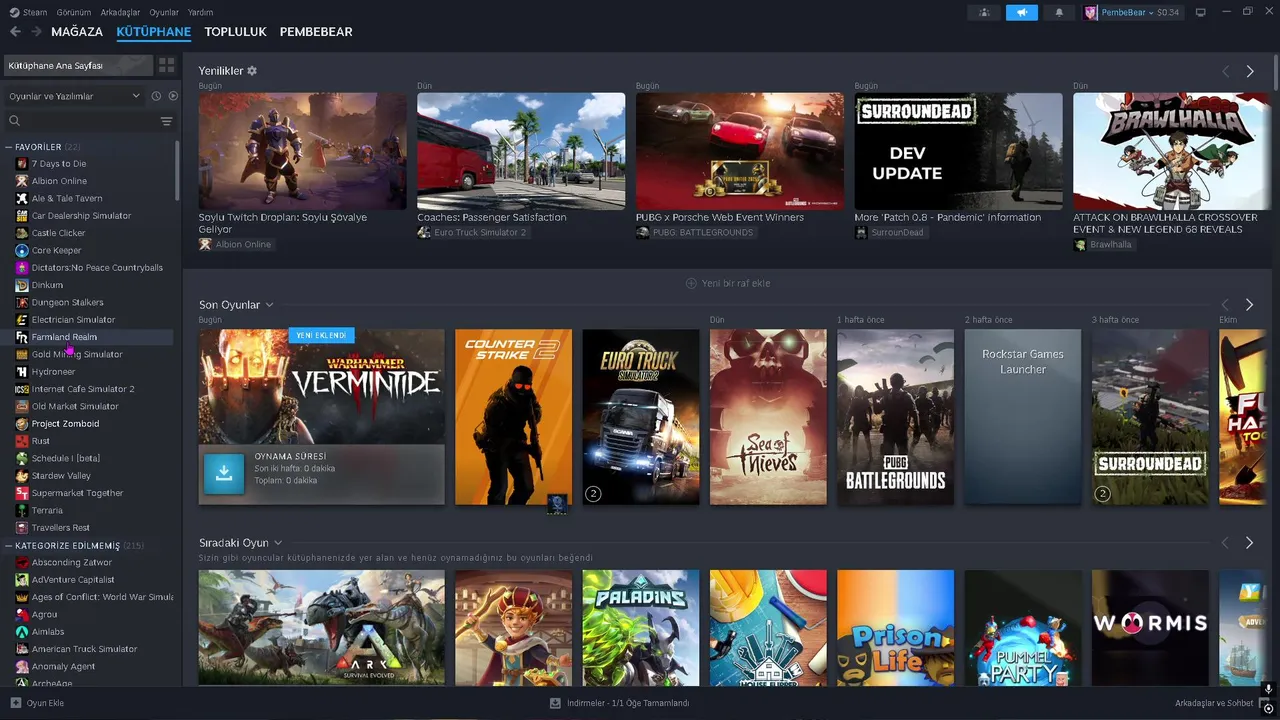Open the notifications bell icon
The height and width of the screenshot is (720, 1280).
(x=1059, y=12)
